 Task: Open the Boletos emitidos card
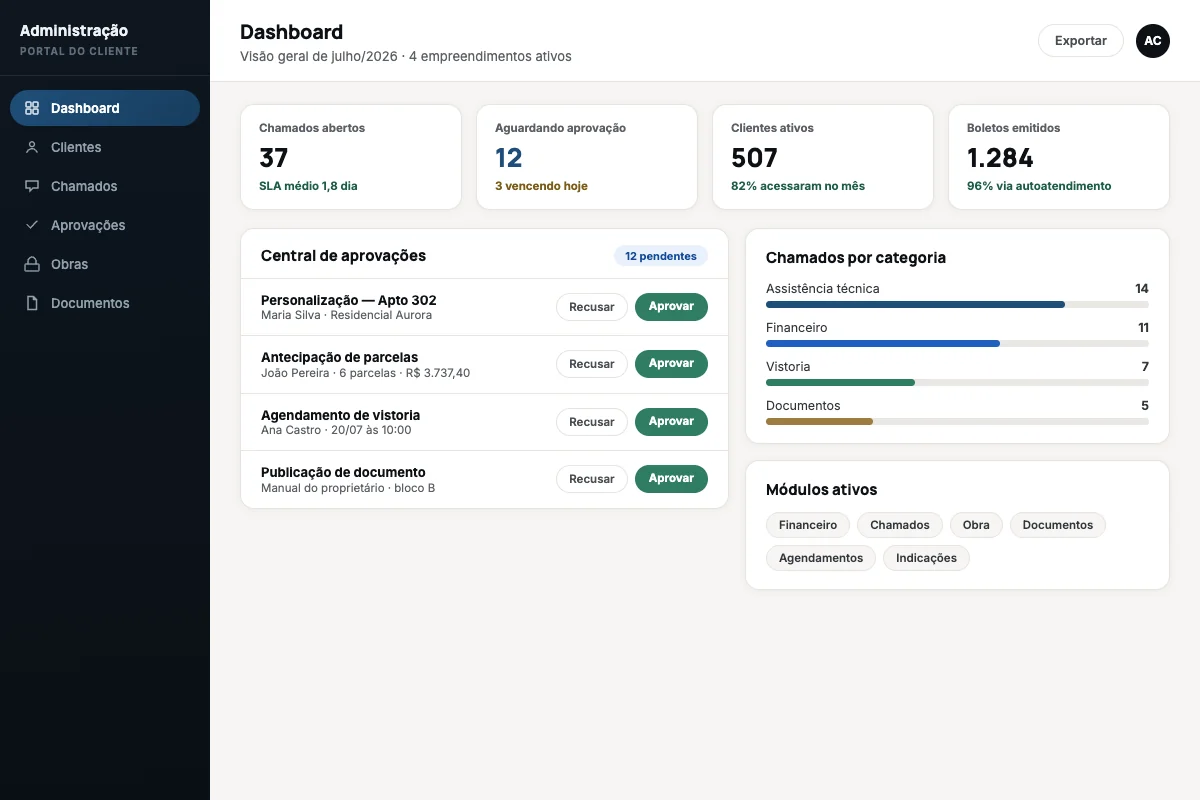click(x=1059, y=157)
